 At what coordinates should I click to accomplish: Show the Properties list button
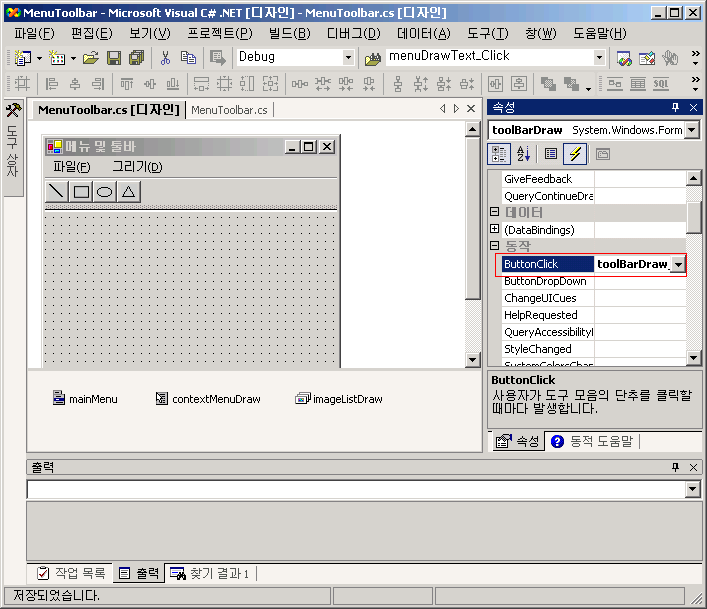point(551,154)
